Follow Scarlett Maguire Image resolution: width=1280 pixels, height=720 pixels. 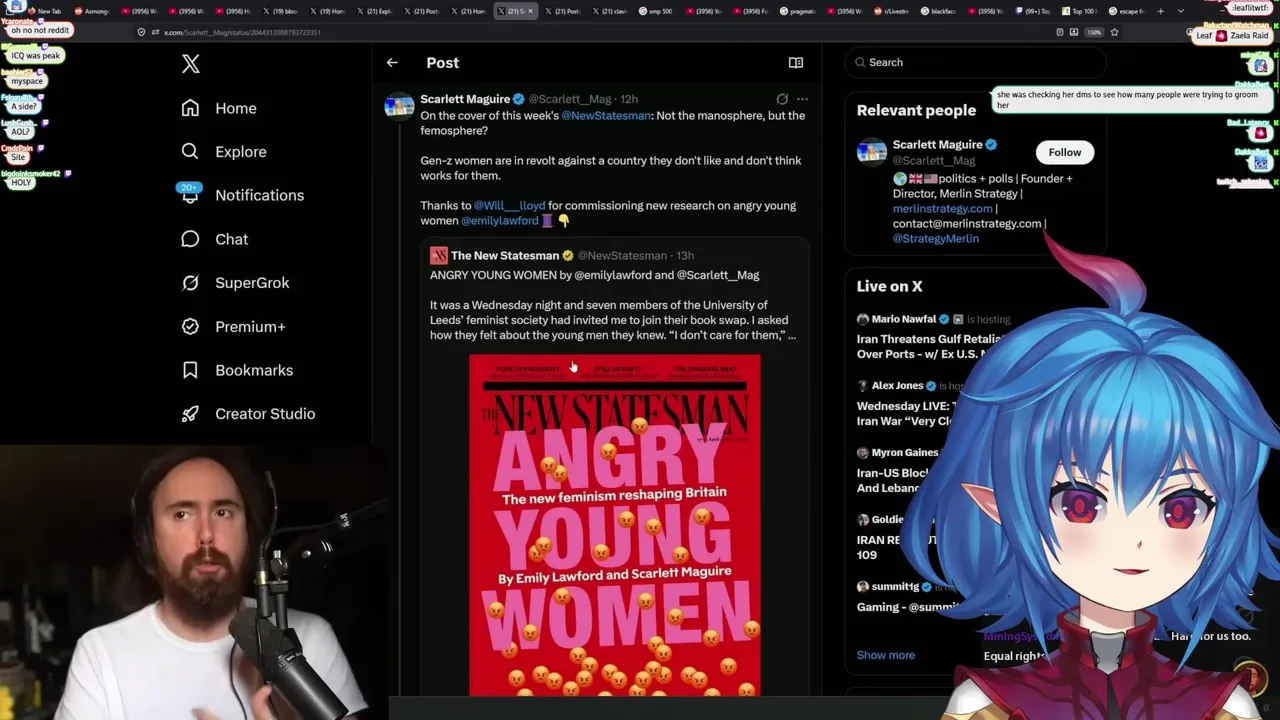click(1064, 152)
